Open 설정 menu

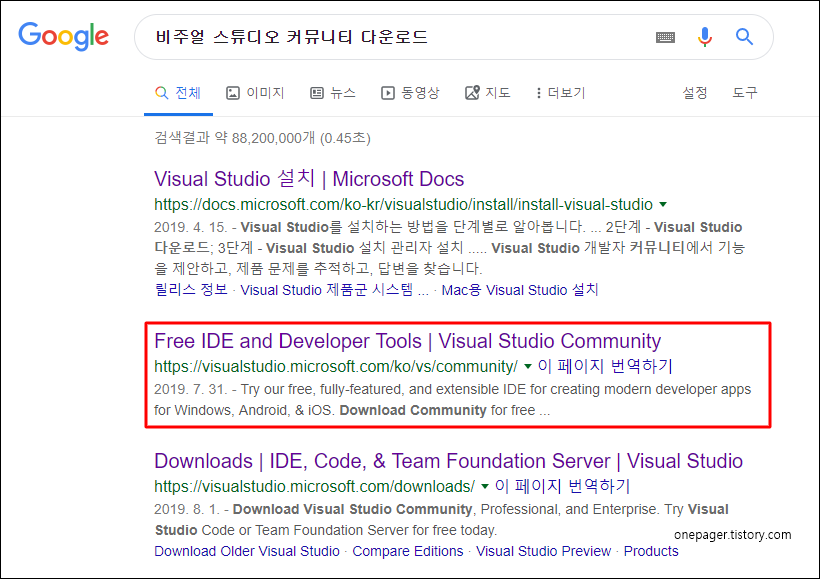[x=694, y=93]
